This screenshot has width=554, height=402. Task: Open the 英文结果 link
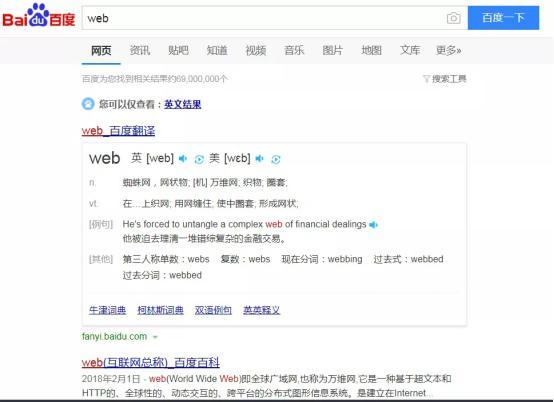[183, 104]
